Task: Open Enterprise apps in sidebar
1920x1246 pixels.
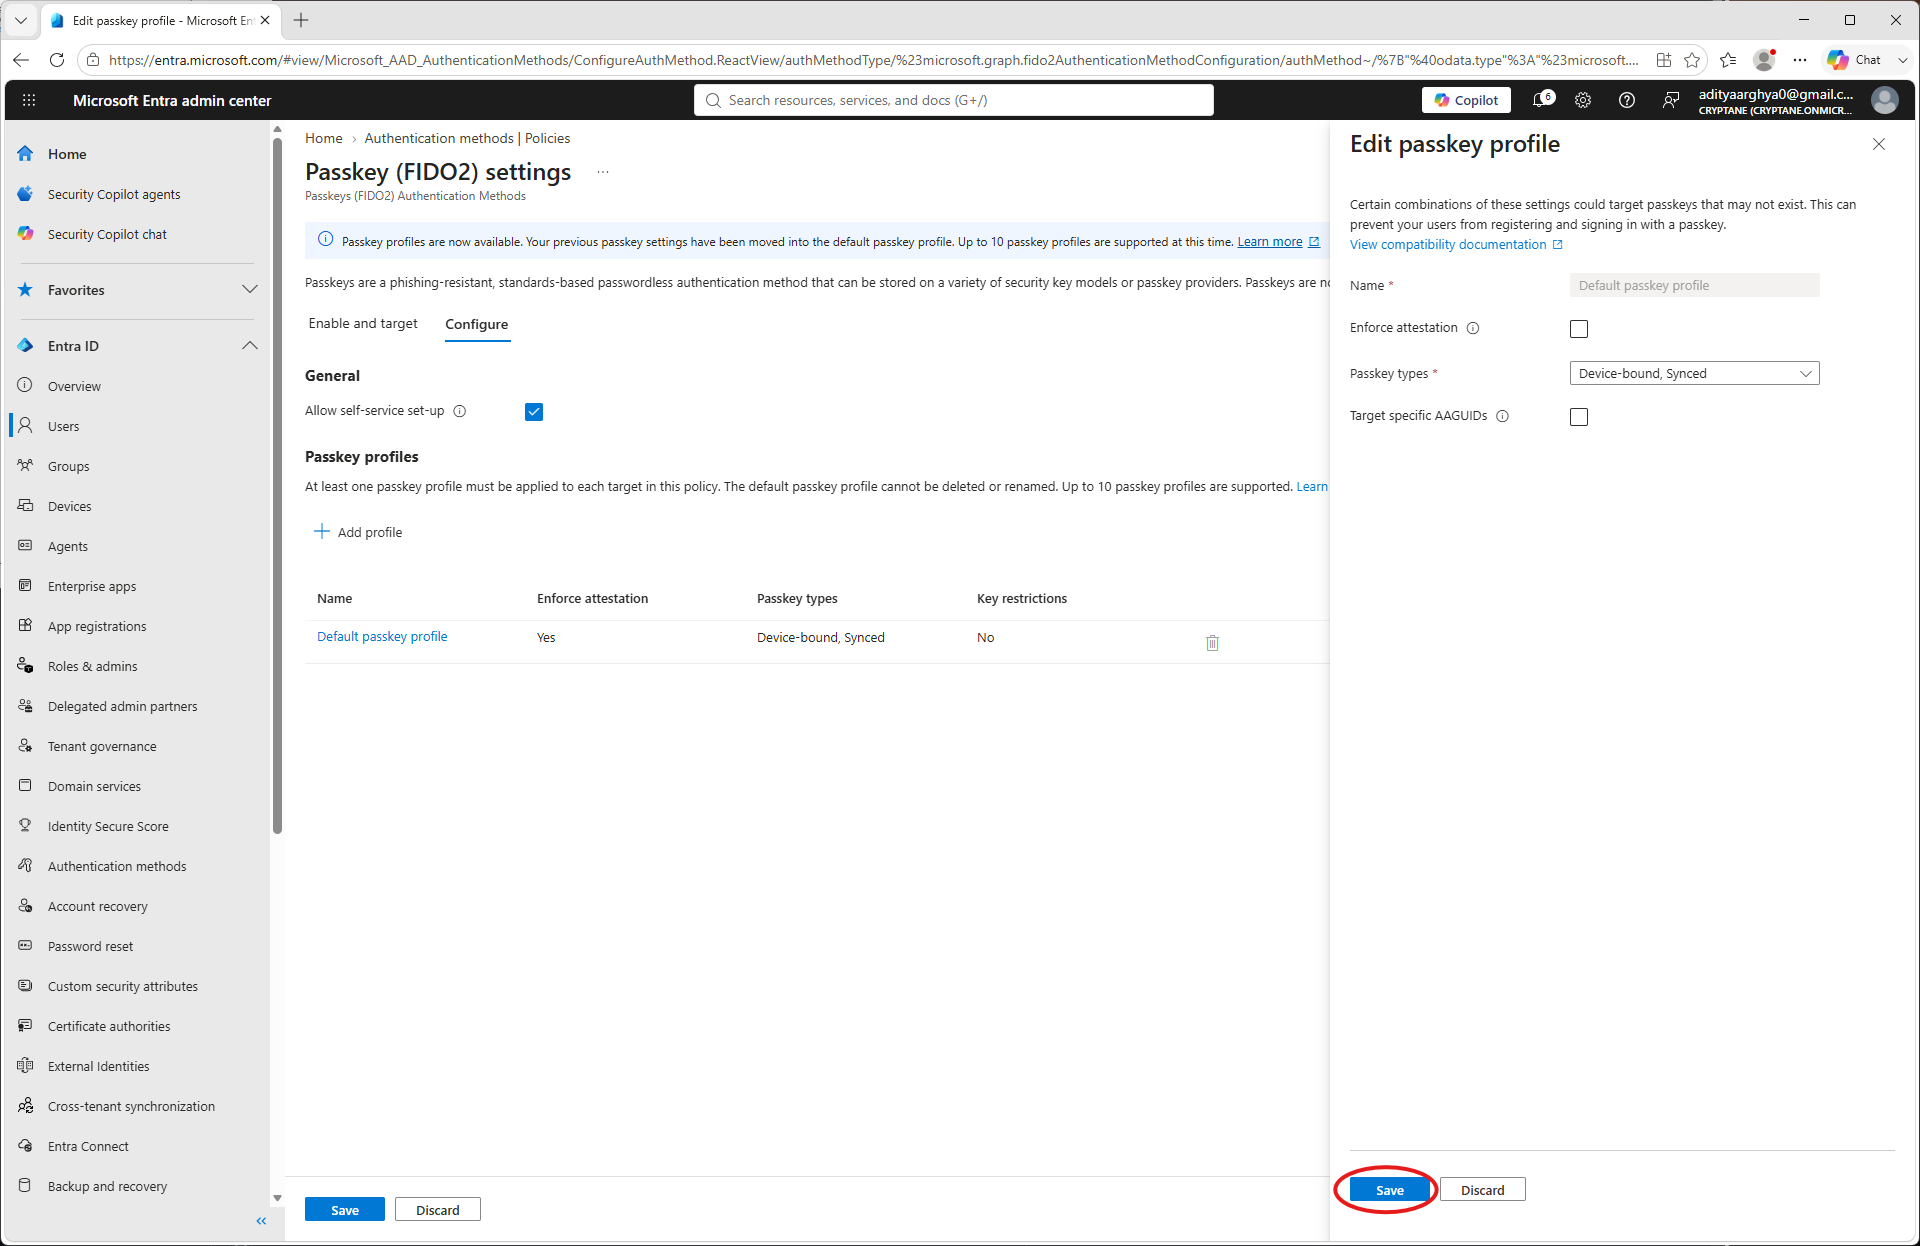Action: (x=92, y=586)
